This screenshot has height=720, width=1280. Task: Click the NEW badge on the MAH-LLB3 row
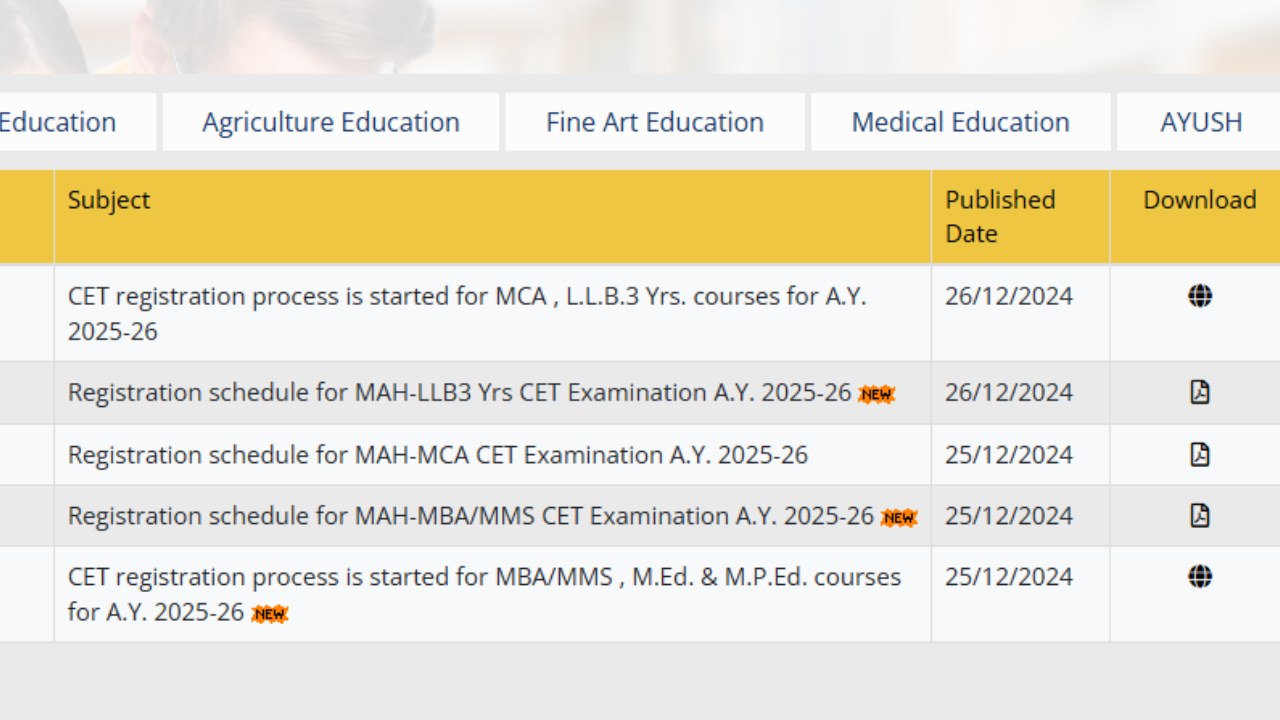click(x=876, y=394)
